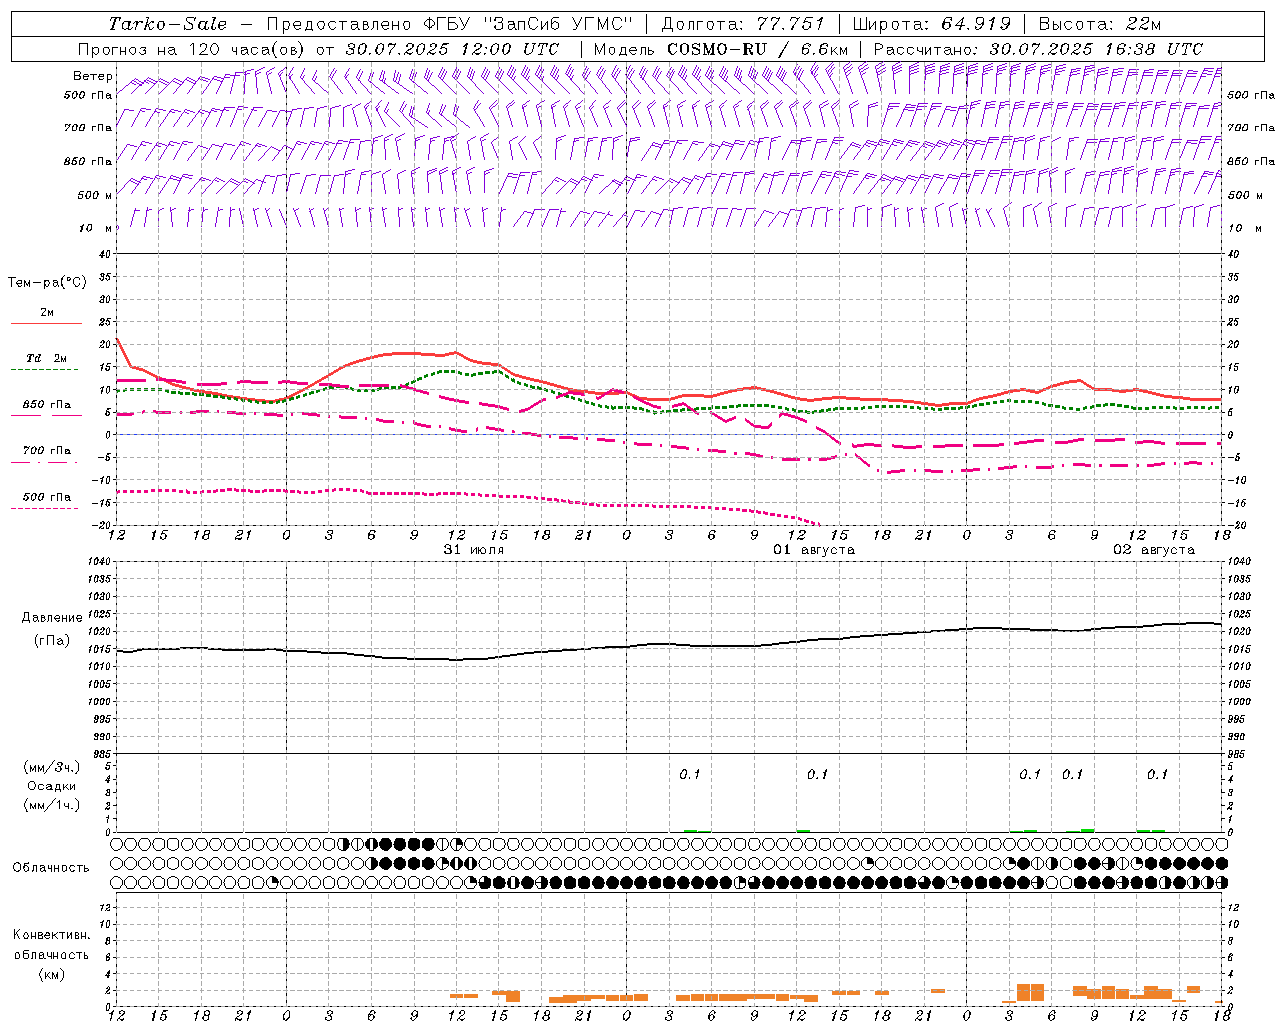
Task: Click the Ветер wind panel label
Action: pyautogui.click(x=92, y=76)
